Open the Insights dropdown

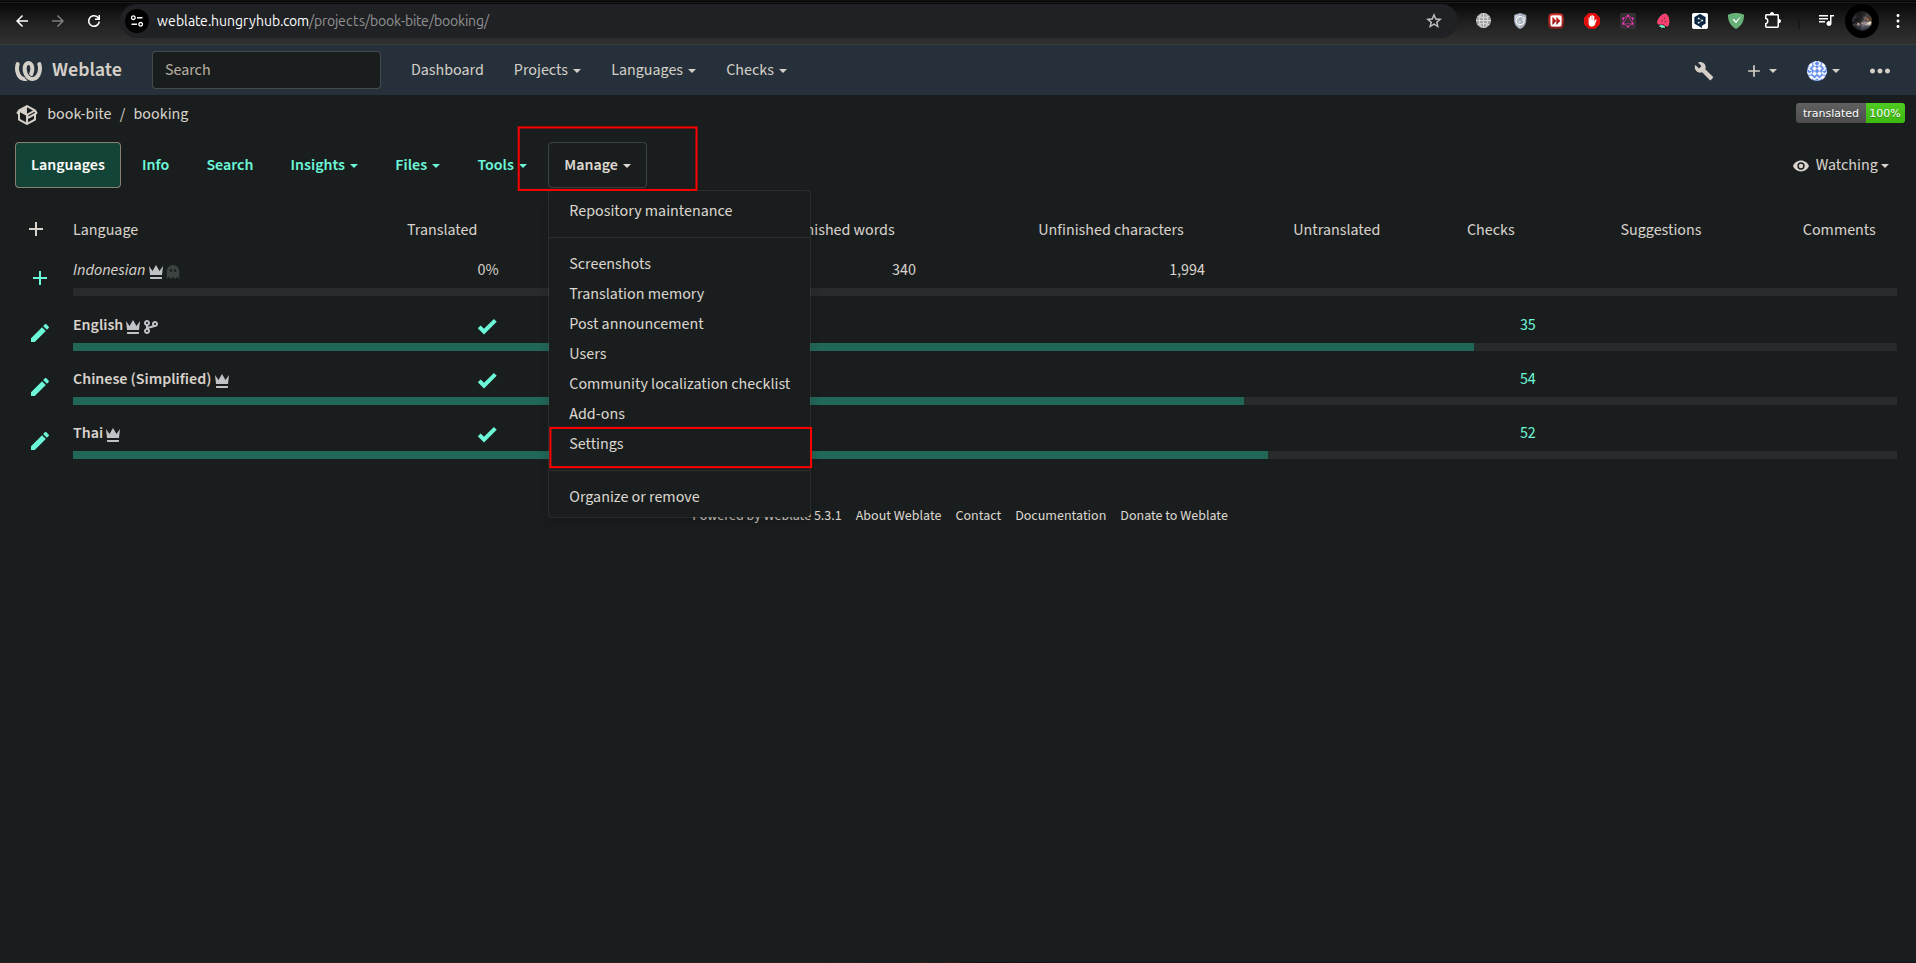(x=323, y=166)
